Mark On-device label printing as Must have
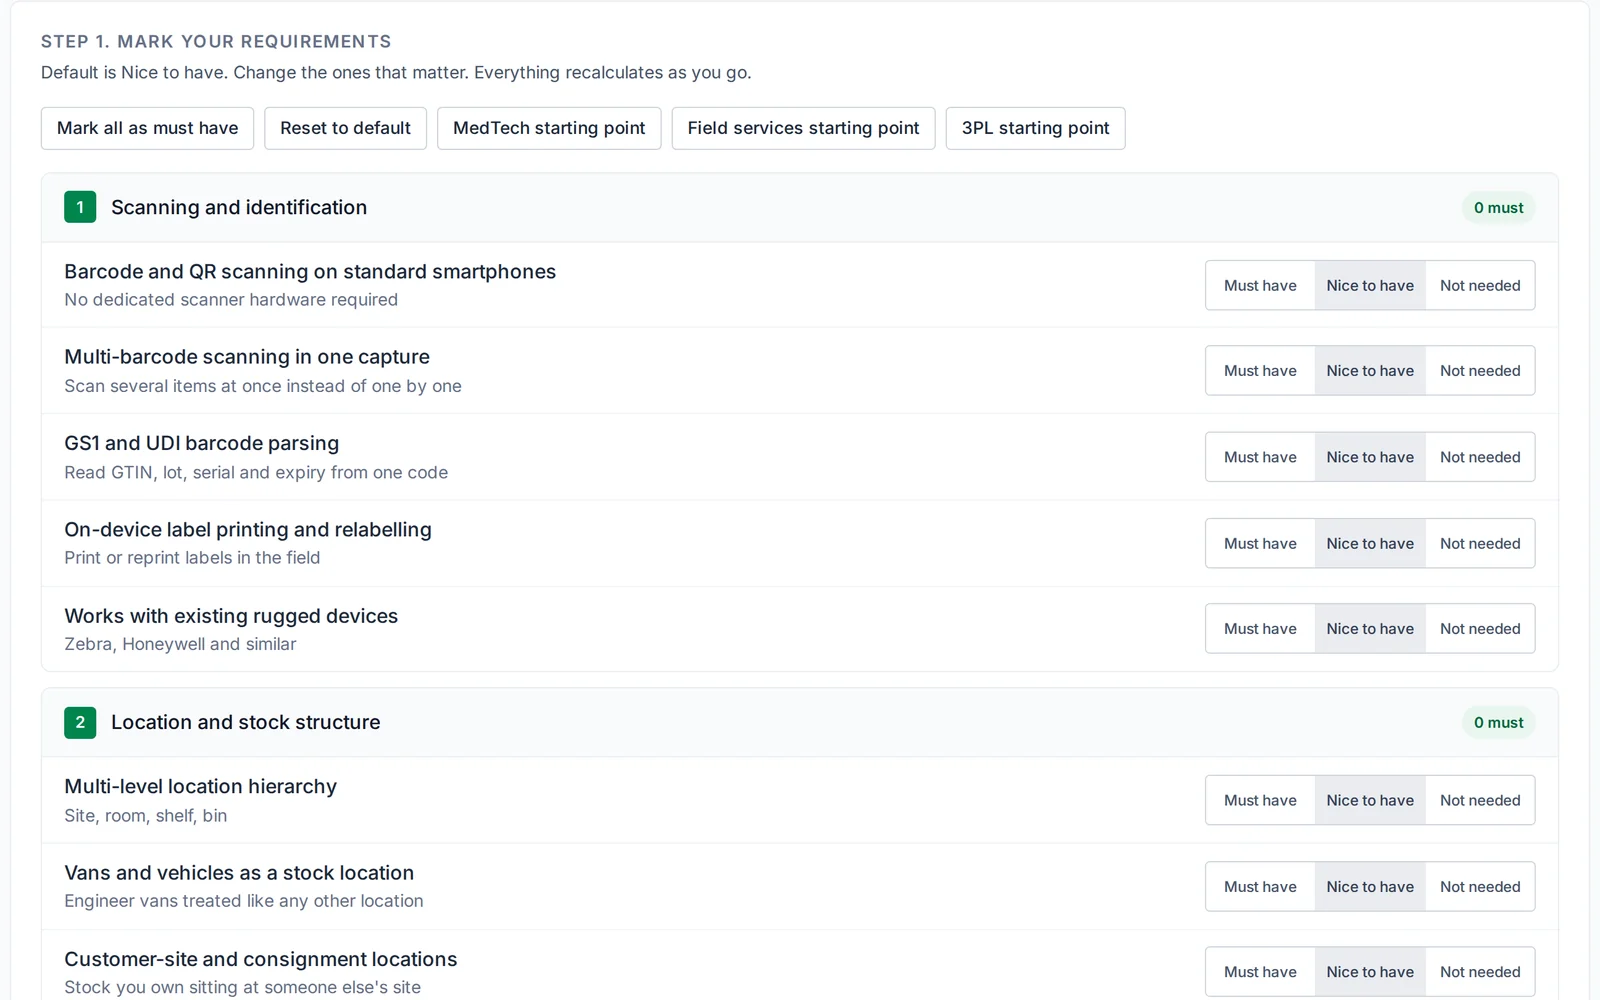Viewport: 1600px width, 1000px height. 1260,543
